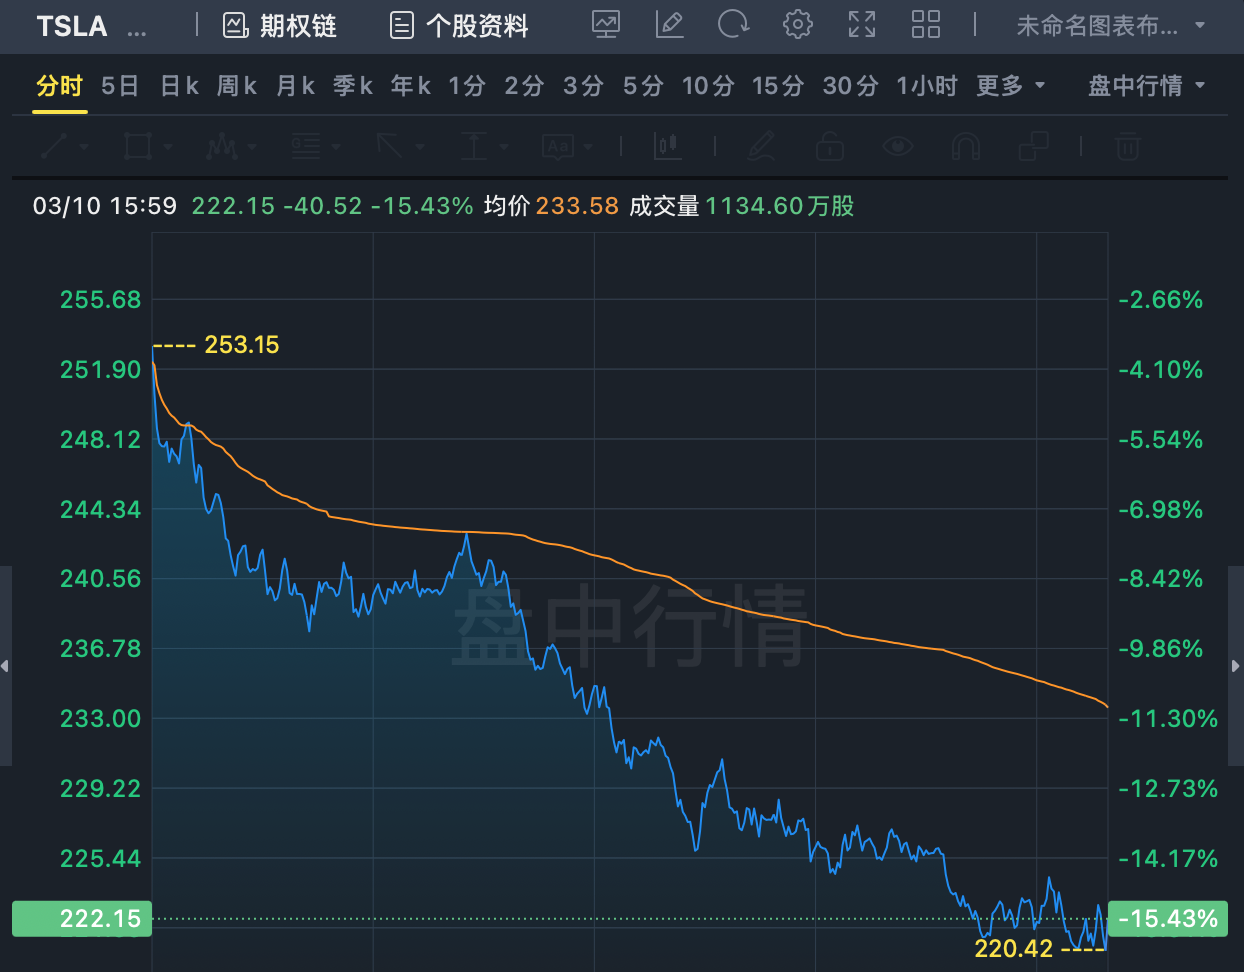
Task: Open the 盘中行情 session dropdown
Action: coord(1146,86)
